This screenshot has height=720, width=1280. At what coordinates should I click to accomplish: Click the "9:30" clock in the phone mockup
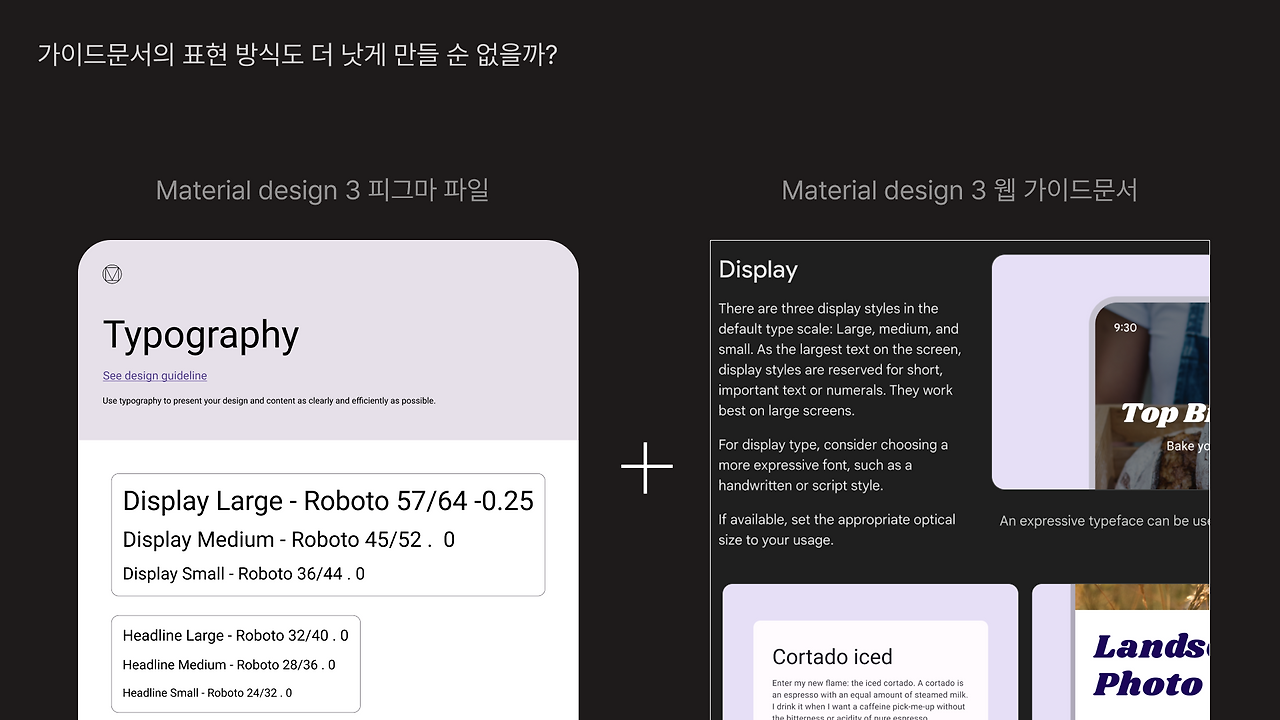(1125, 327)
